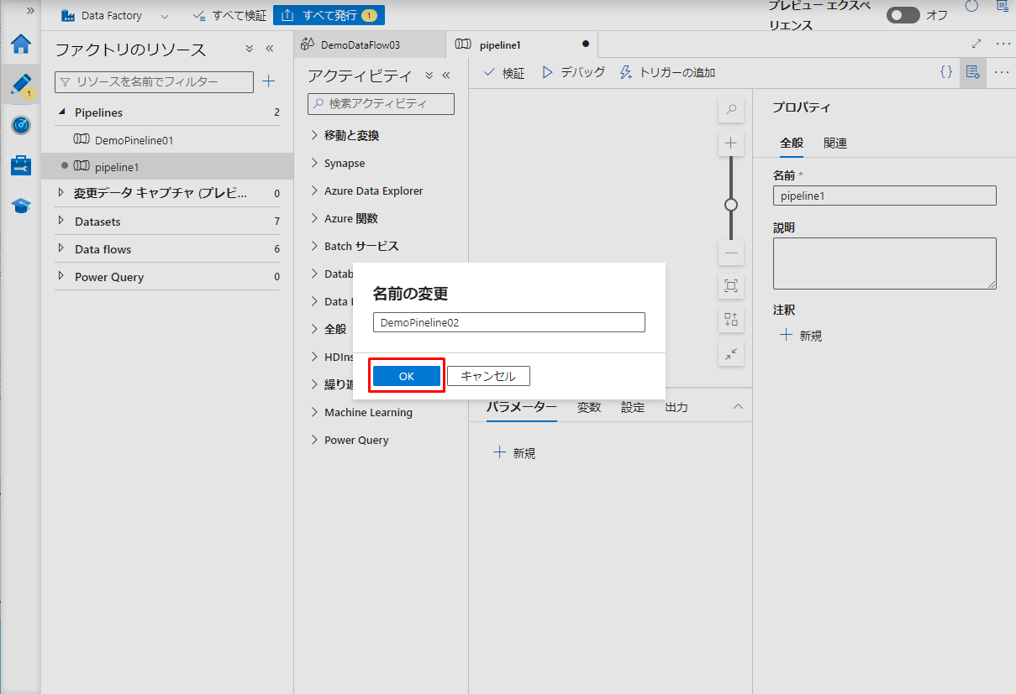This screenshot has height=694, width=1016.
Task: Select the 変数 tab
Action: click(589, 407)
